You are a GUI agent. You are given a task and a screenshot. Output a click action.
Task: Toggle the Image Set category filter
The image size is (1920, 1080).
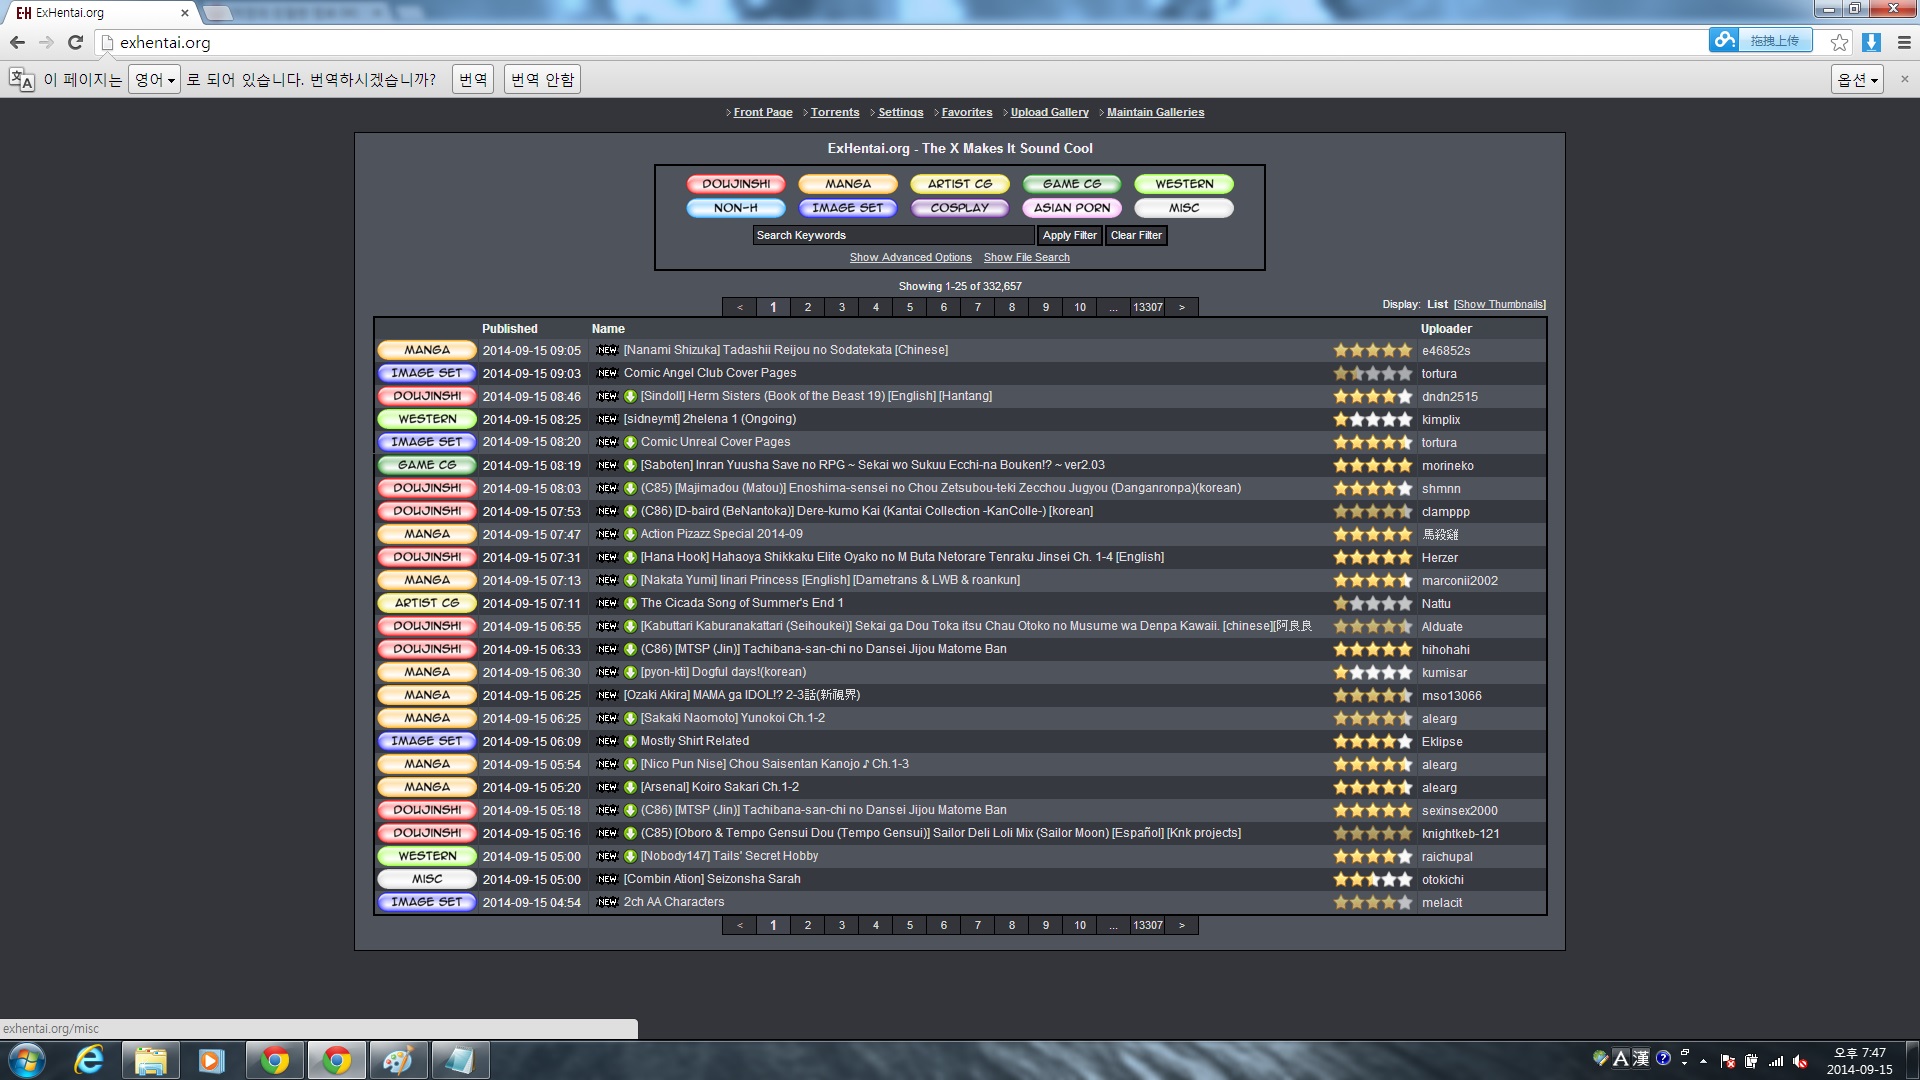tap(848, 208)
